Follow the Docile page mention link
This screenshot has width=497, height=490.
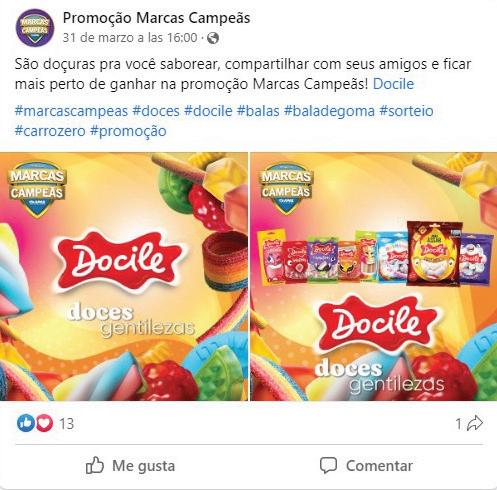(393, 84)
